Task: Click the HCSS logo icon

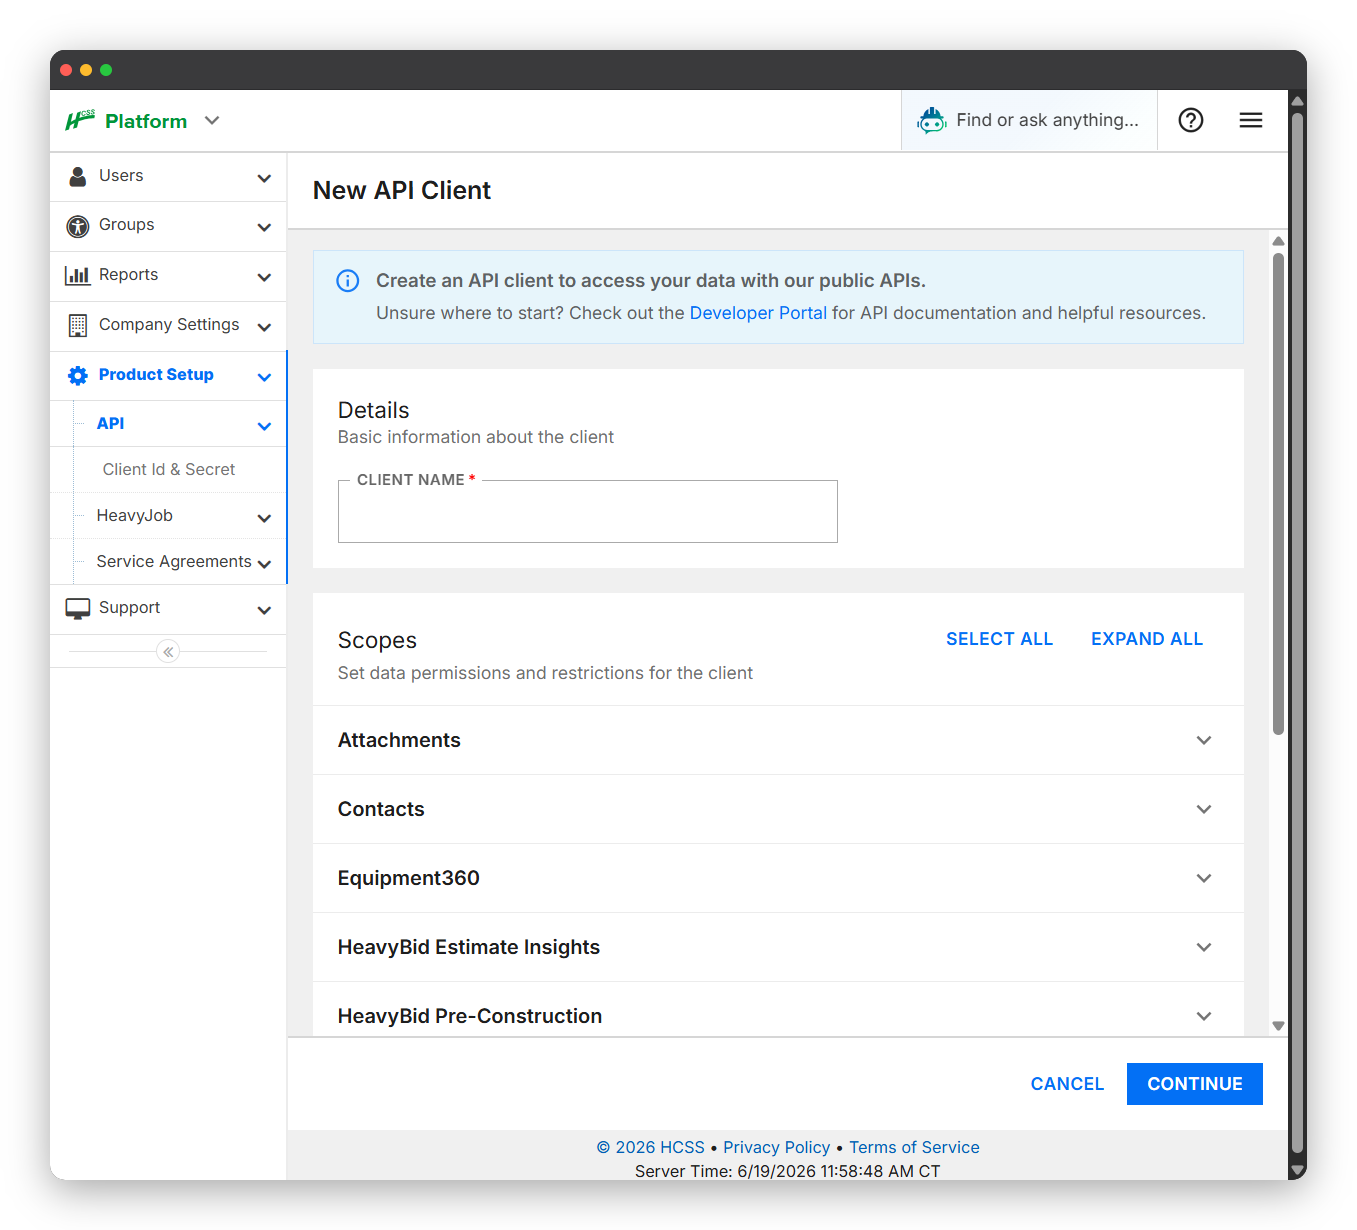Action: click(80, 120)
